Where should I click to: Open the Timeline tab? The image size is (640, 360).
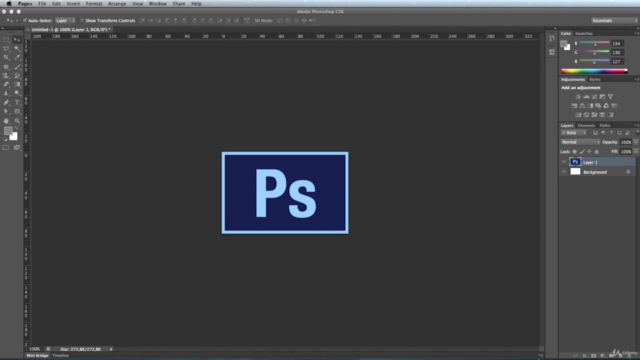60,356
